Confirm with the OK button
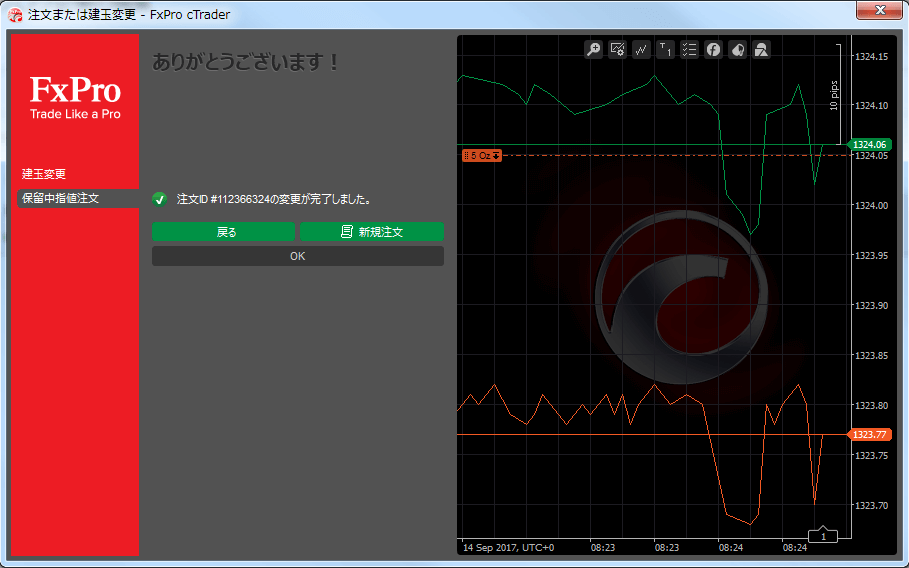This screenshot has width=909, height=568. point(298,256)
